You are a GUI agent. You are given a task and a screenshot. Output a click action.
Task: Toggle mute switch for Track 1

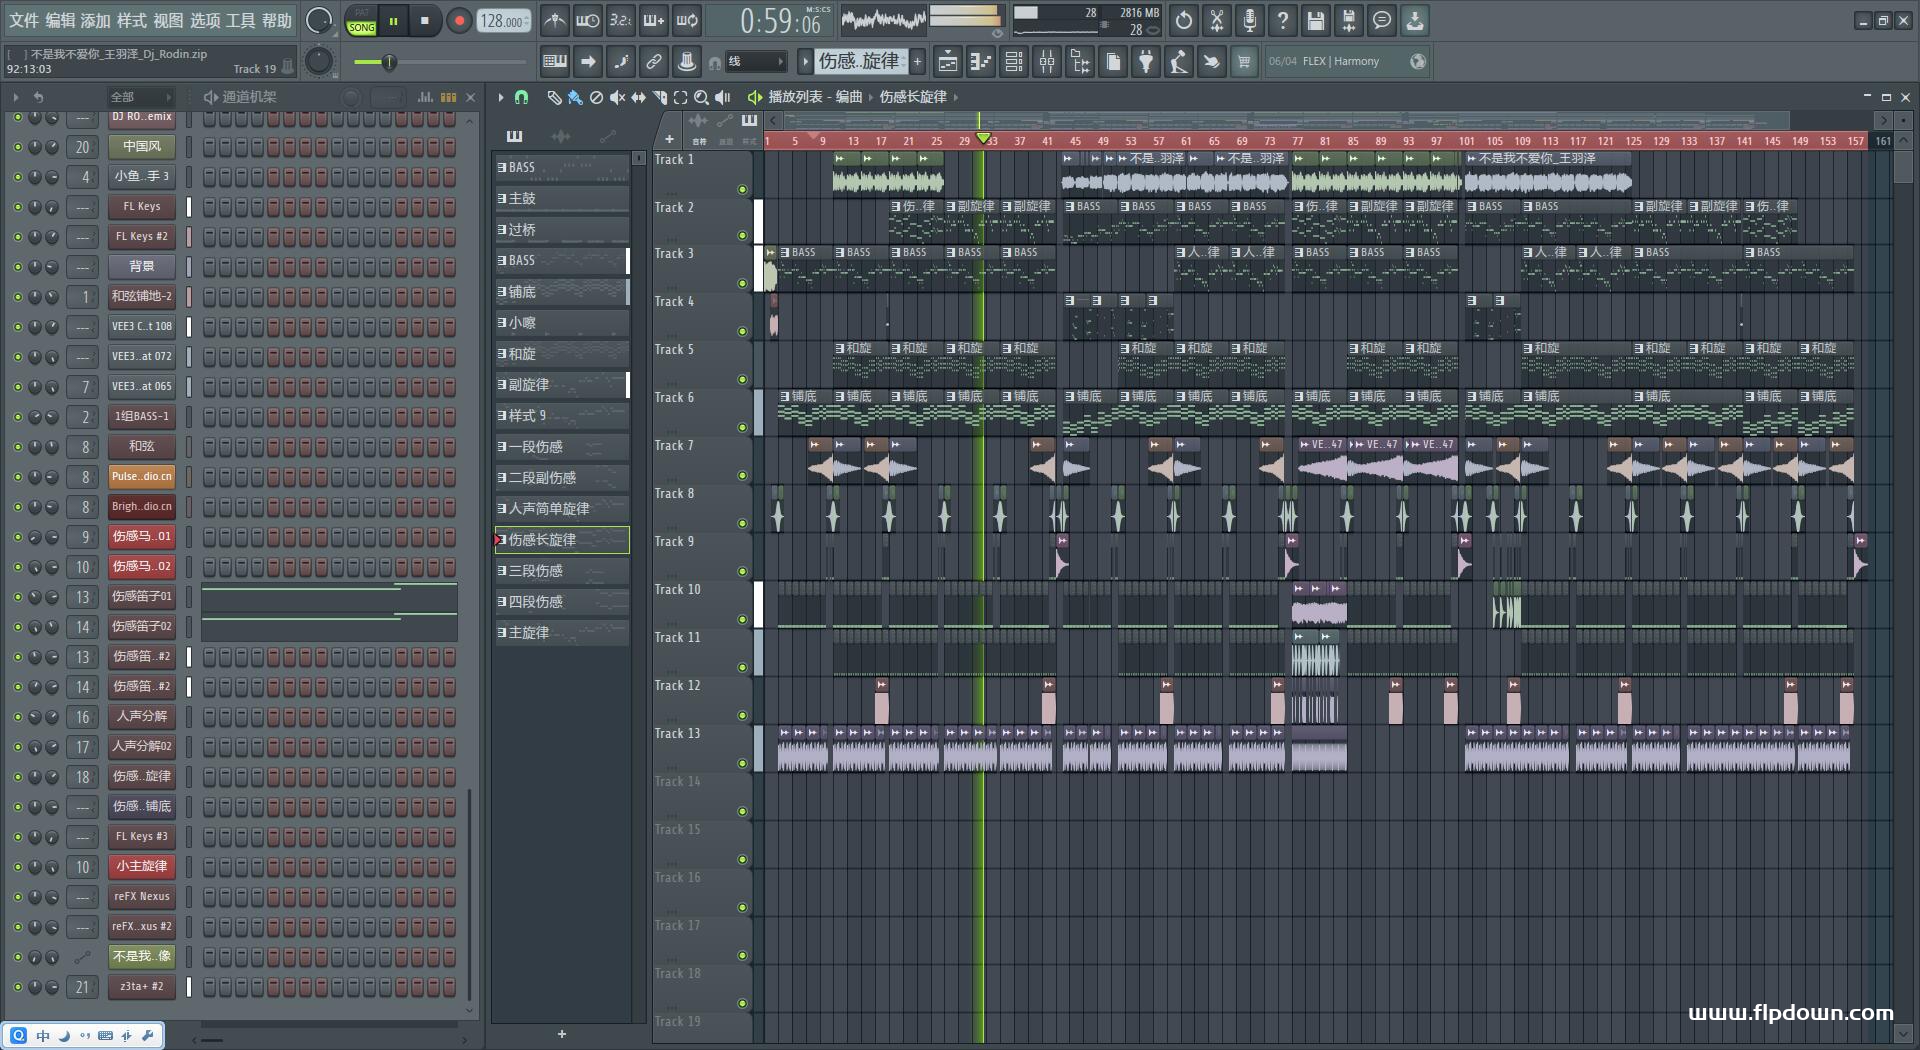[742, 189]
